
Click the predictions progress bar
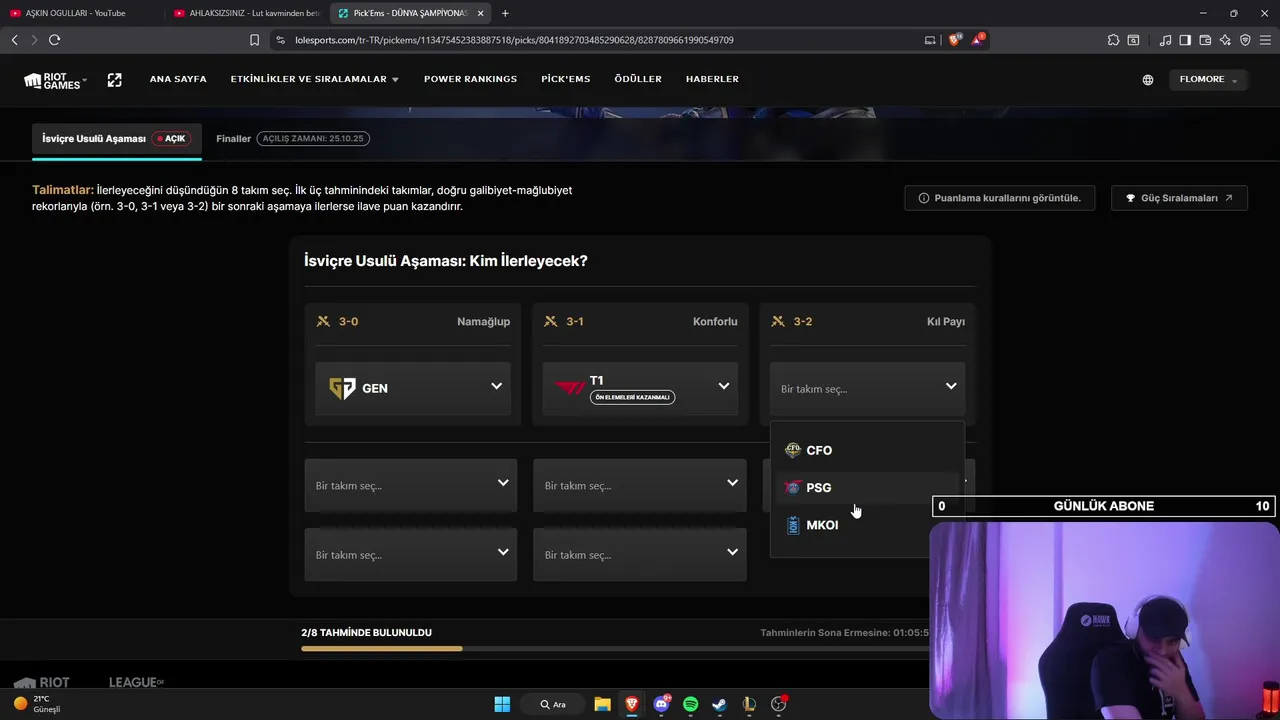(x=615, y=649)
